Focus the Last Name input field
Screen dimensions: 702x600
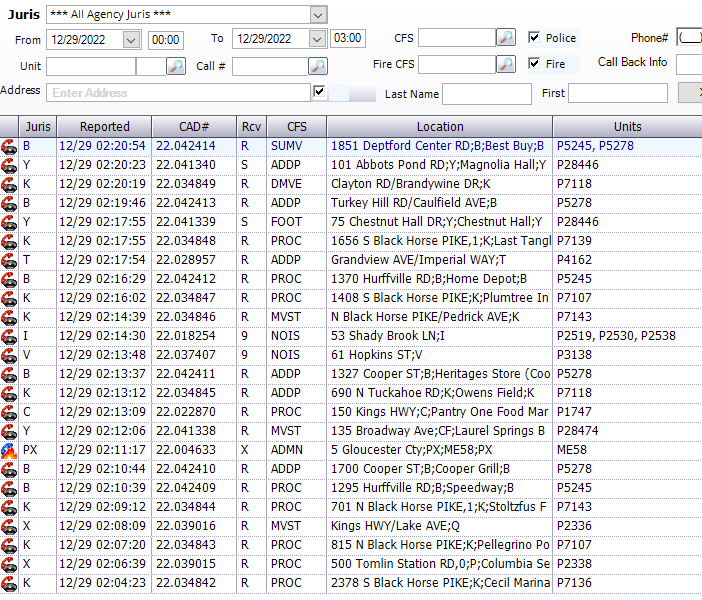click(x=487, y=94)
